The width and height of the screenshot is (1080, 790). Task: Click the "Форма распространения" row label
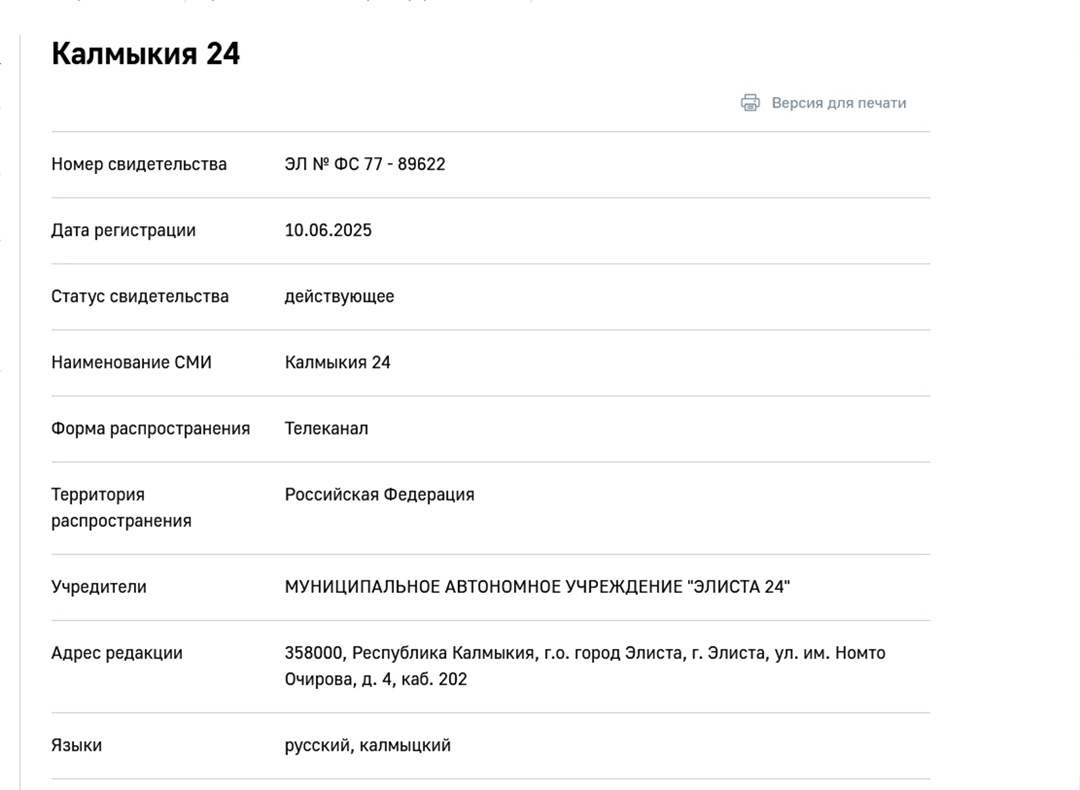(151, 428)
